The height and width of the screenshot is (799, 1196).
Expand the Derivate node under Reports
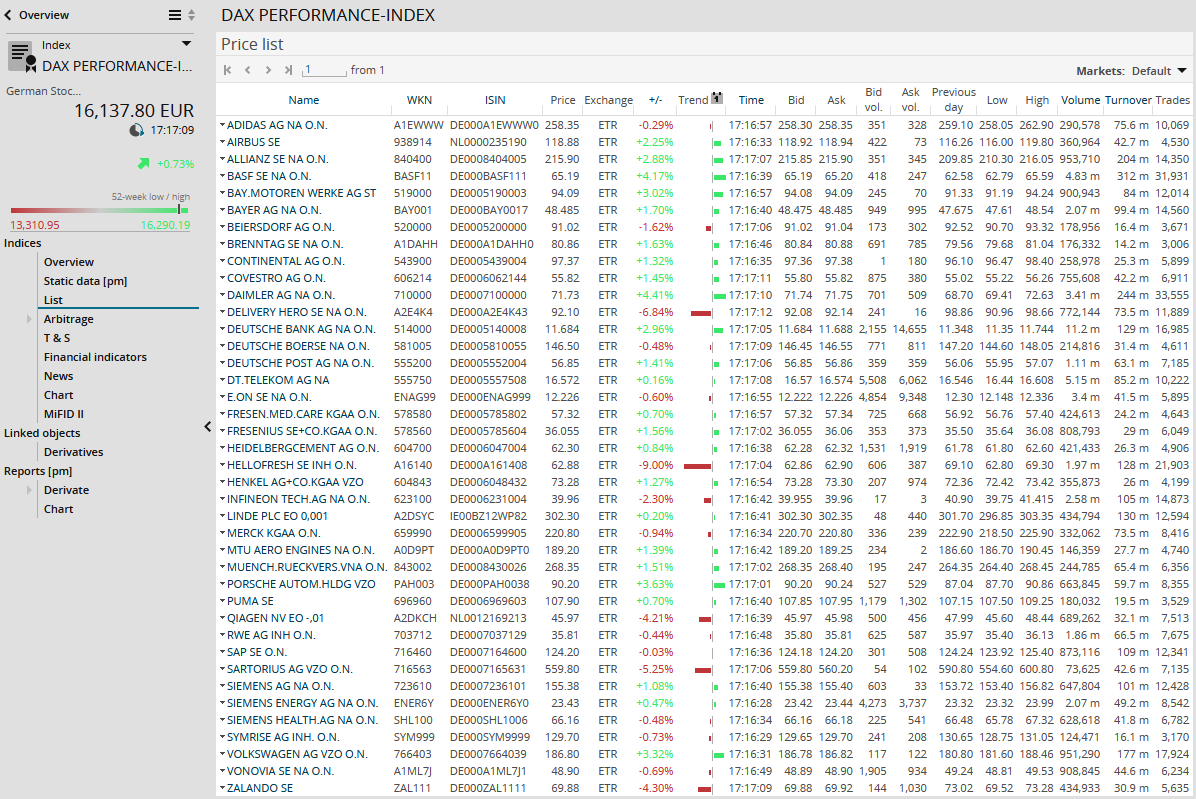click(x=30, y=490)
